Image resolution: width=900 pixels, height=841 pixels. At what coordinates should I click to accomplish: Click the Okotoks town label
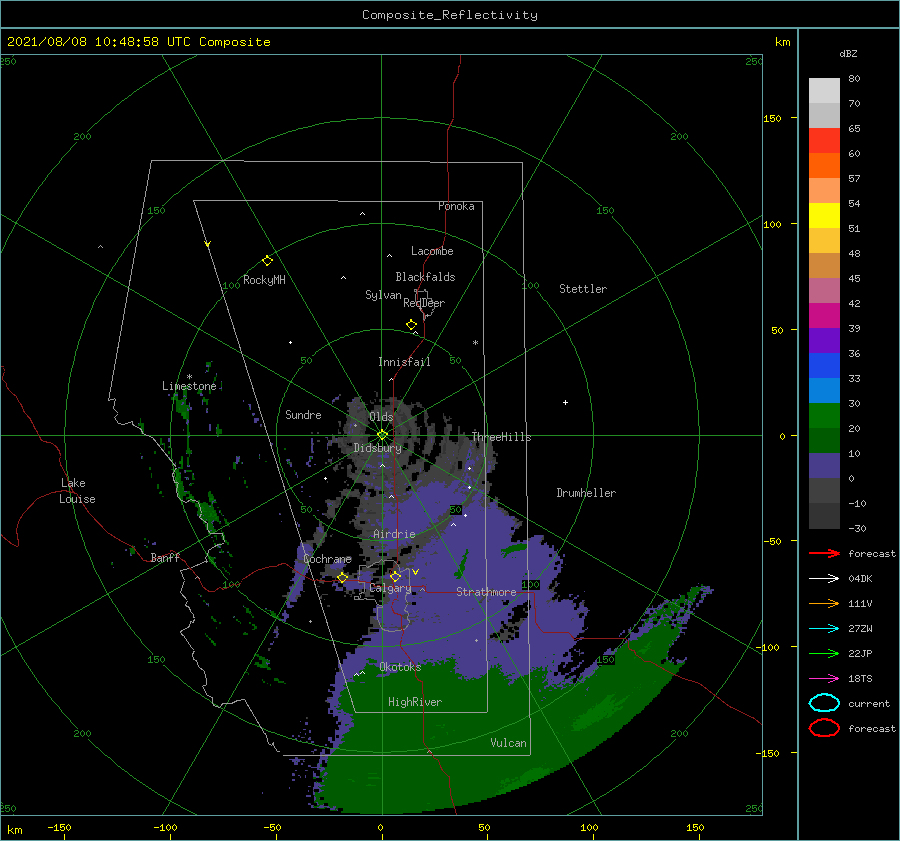pyautogui.click(x=401, y=667)
